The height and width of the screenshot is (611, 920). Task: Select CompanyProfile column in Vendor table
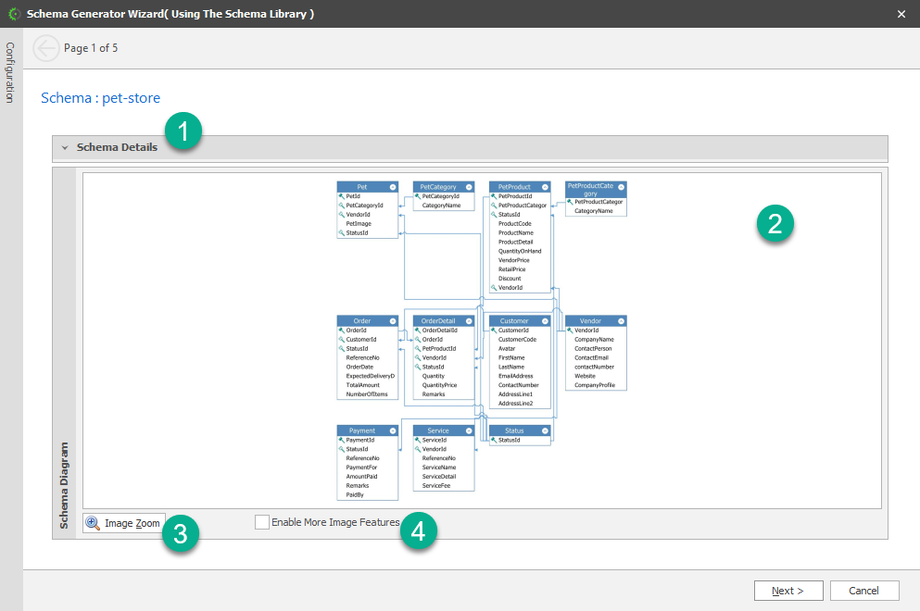click(x=594, y=385)
